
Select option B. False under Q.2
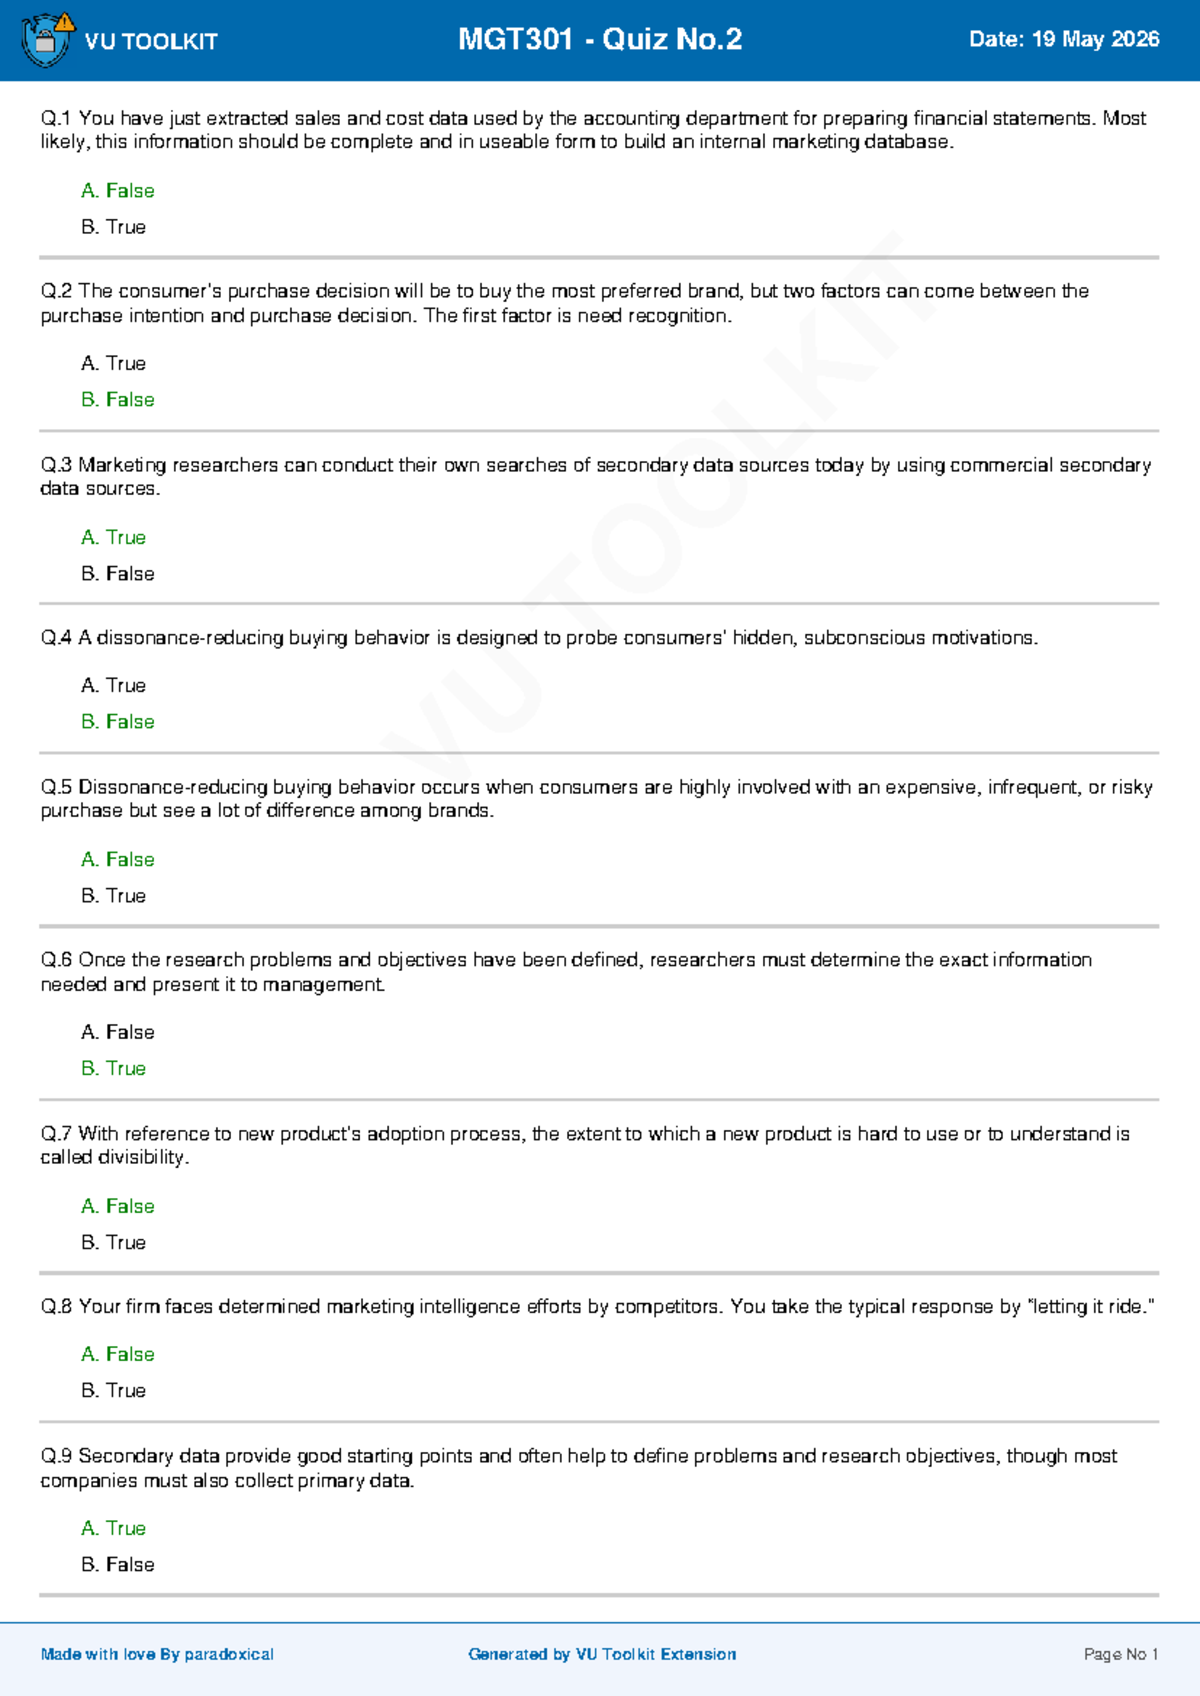coord(118,399)
